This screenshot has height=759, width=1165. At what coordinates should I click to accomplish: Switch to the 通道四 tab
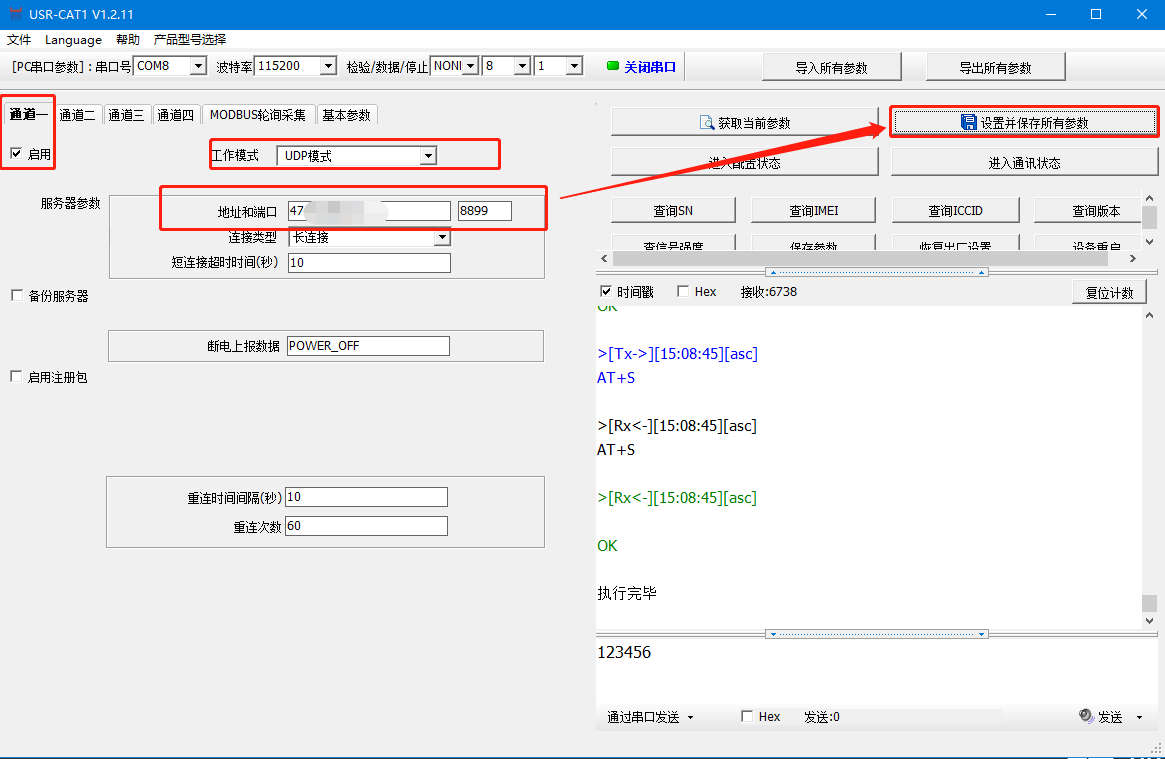175,114
